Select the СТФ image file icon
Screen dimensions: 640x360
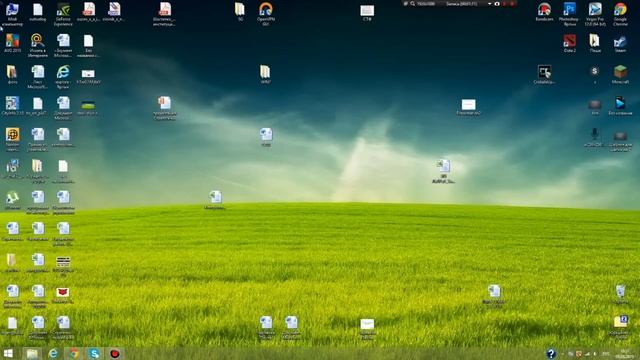coord(367,12)
